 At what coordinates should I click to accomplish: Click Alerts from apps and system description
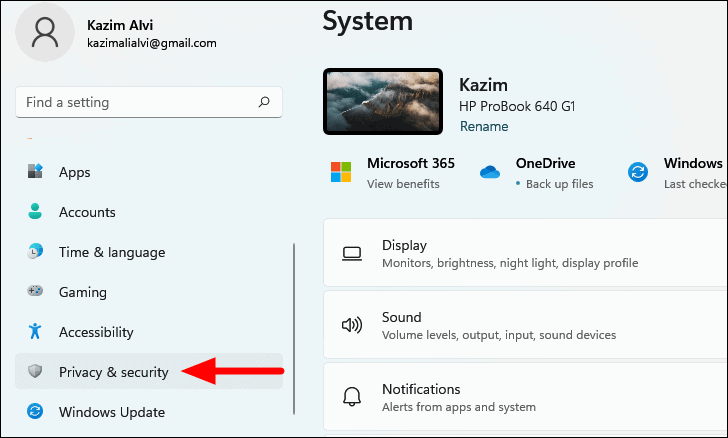click(x=459, y=407)
